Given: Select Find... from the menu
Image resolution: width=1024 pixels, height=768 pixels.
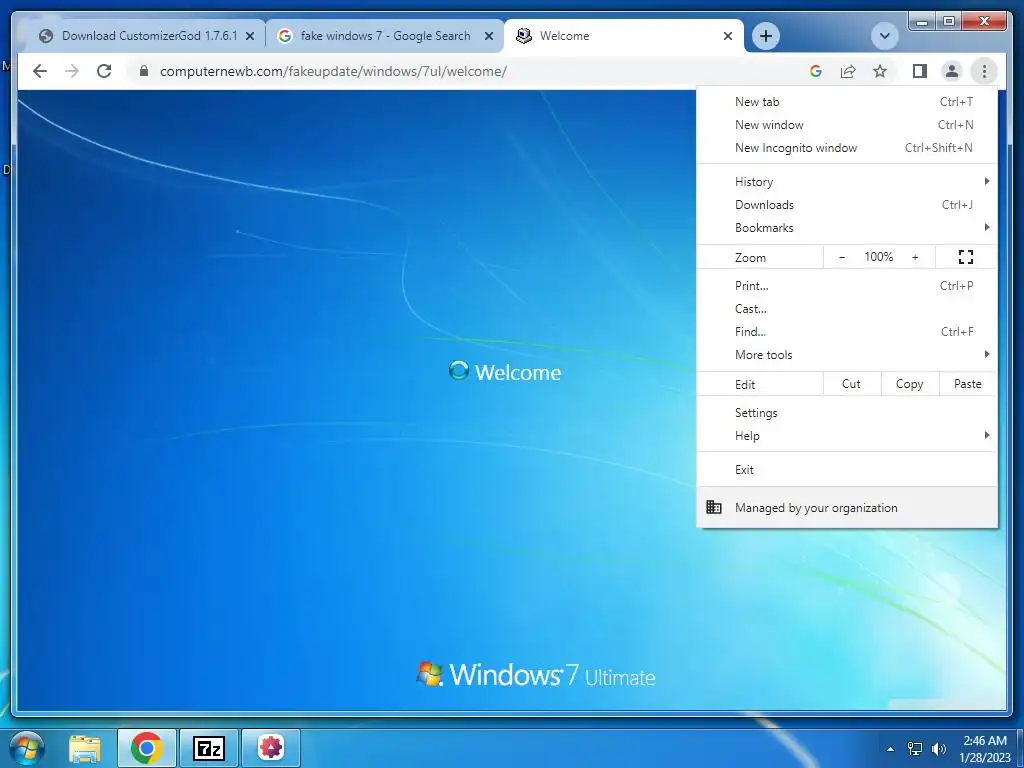Looking at the screenshot, I should [x=847, y=332].
